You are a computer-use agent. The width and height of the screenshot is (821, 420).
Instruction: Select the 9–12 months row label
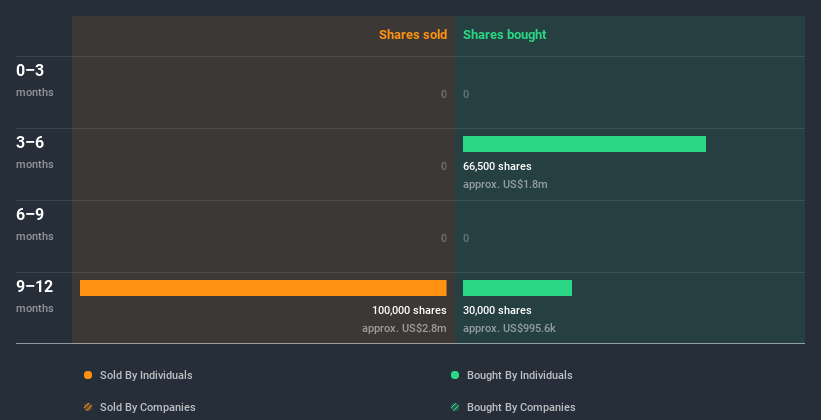(35, 296)
